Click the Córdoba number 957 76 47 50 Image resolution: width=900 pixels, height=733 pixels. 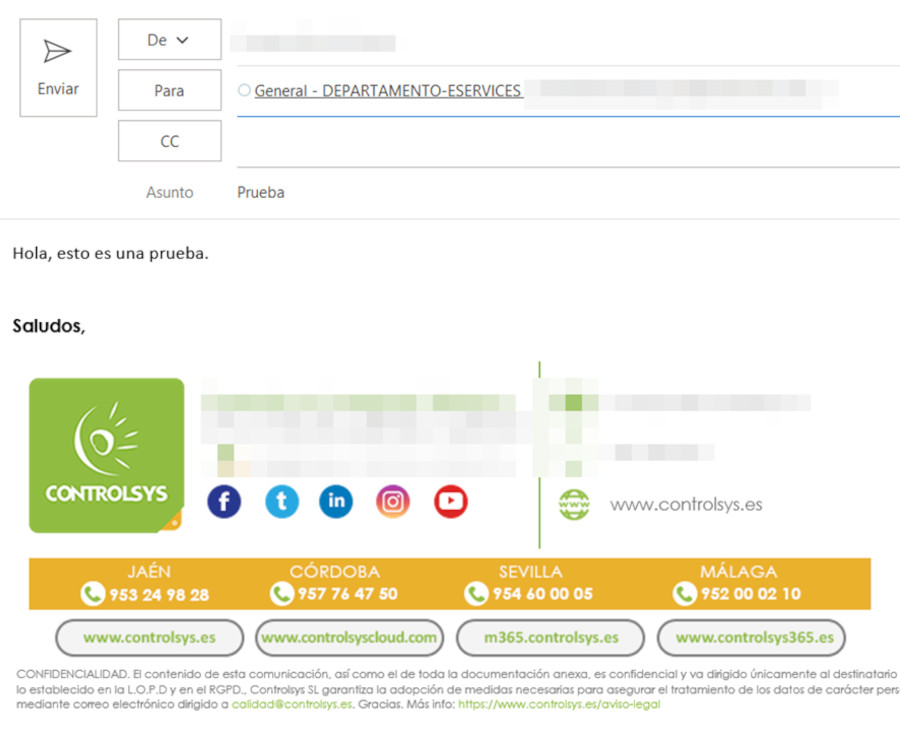347,594
